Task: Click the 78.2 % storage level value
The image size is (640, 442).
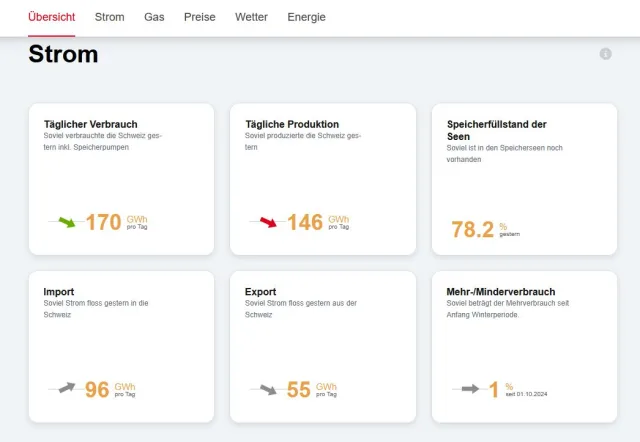Action: tap(473, 230)
